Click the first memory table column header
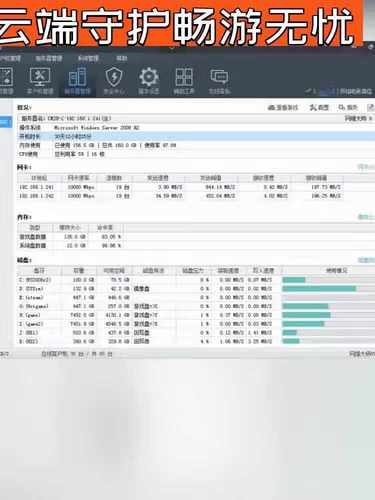The height and width of the screenshot is (500, 375). pyautogui.click(x=35, y=228)
